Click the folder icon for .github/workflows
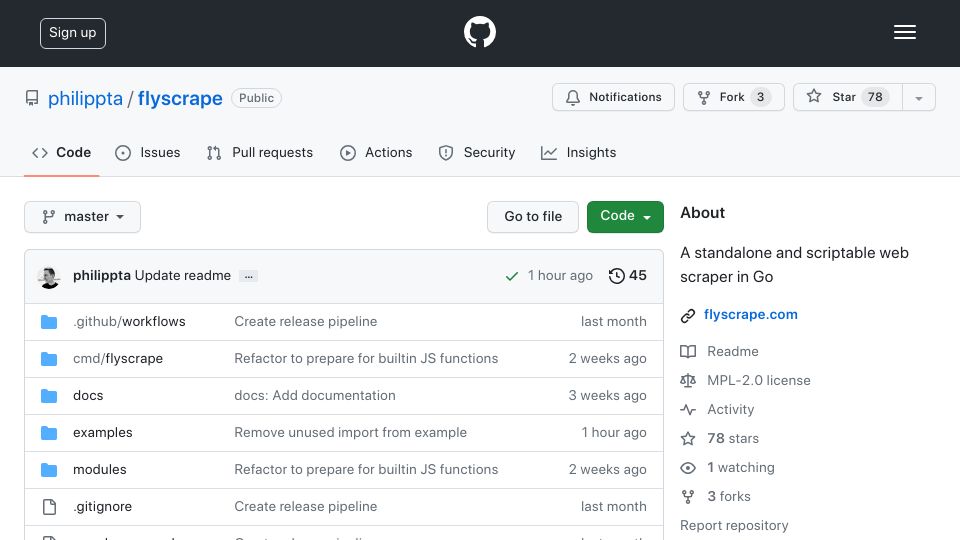 49,322
